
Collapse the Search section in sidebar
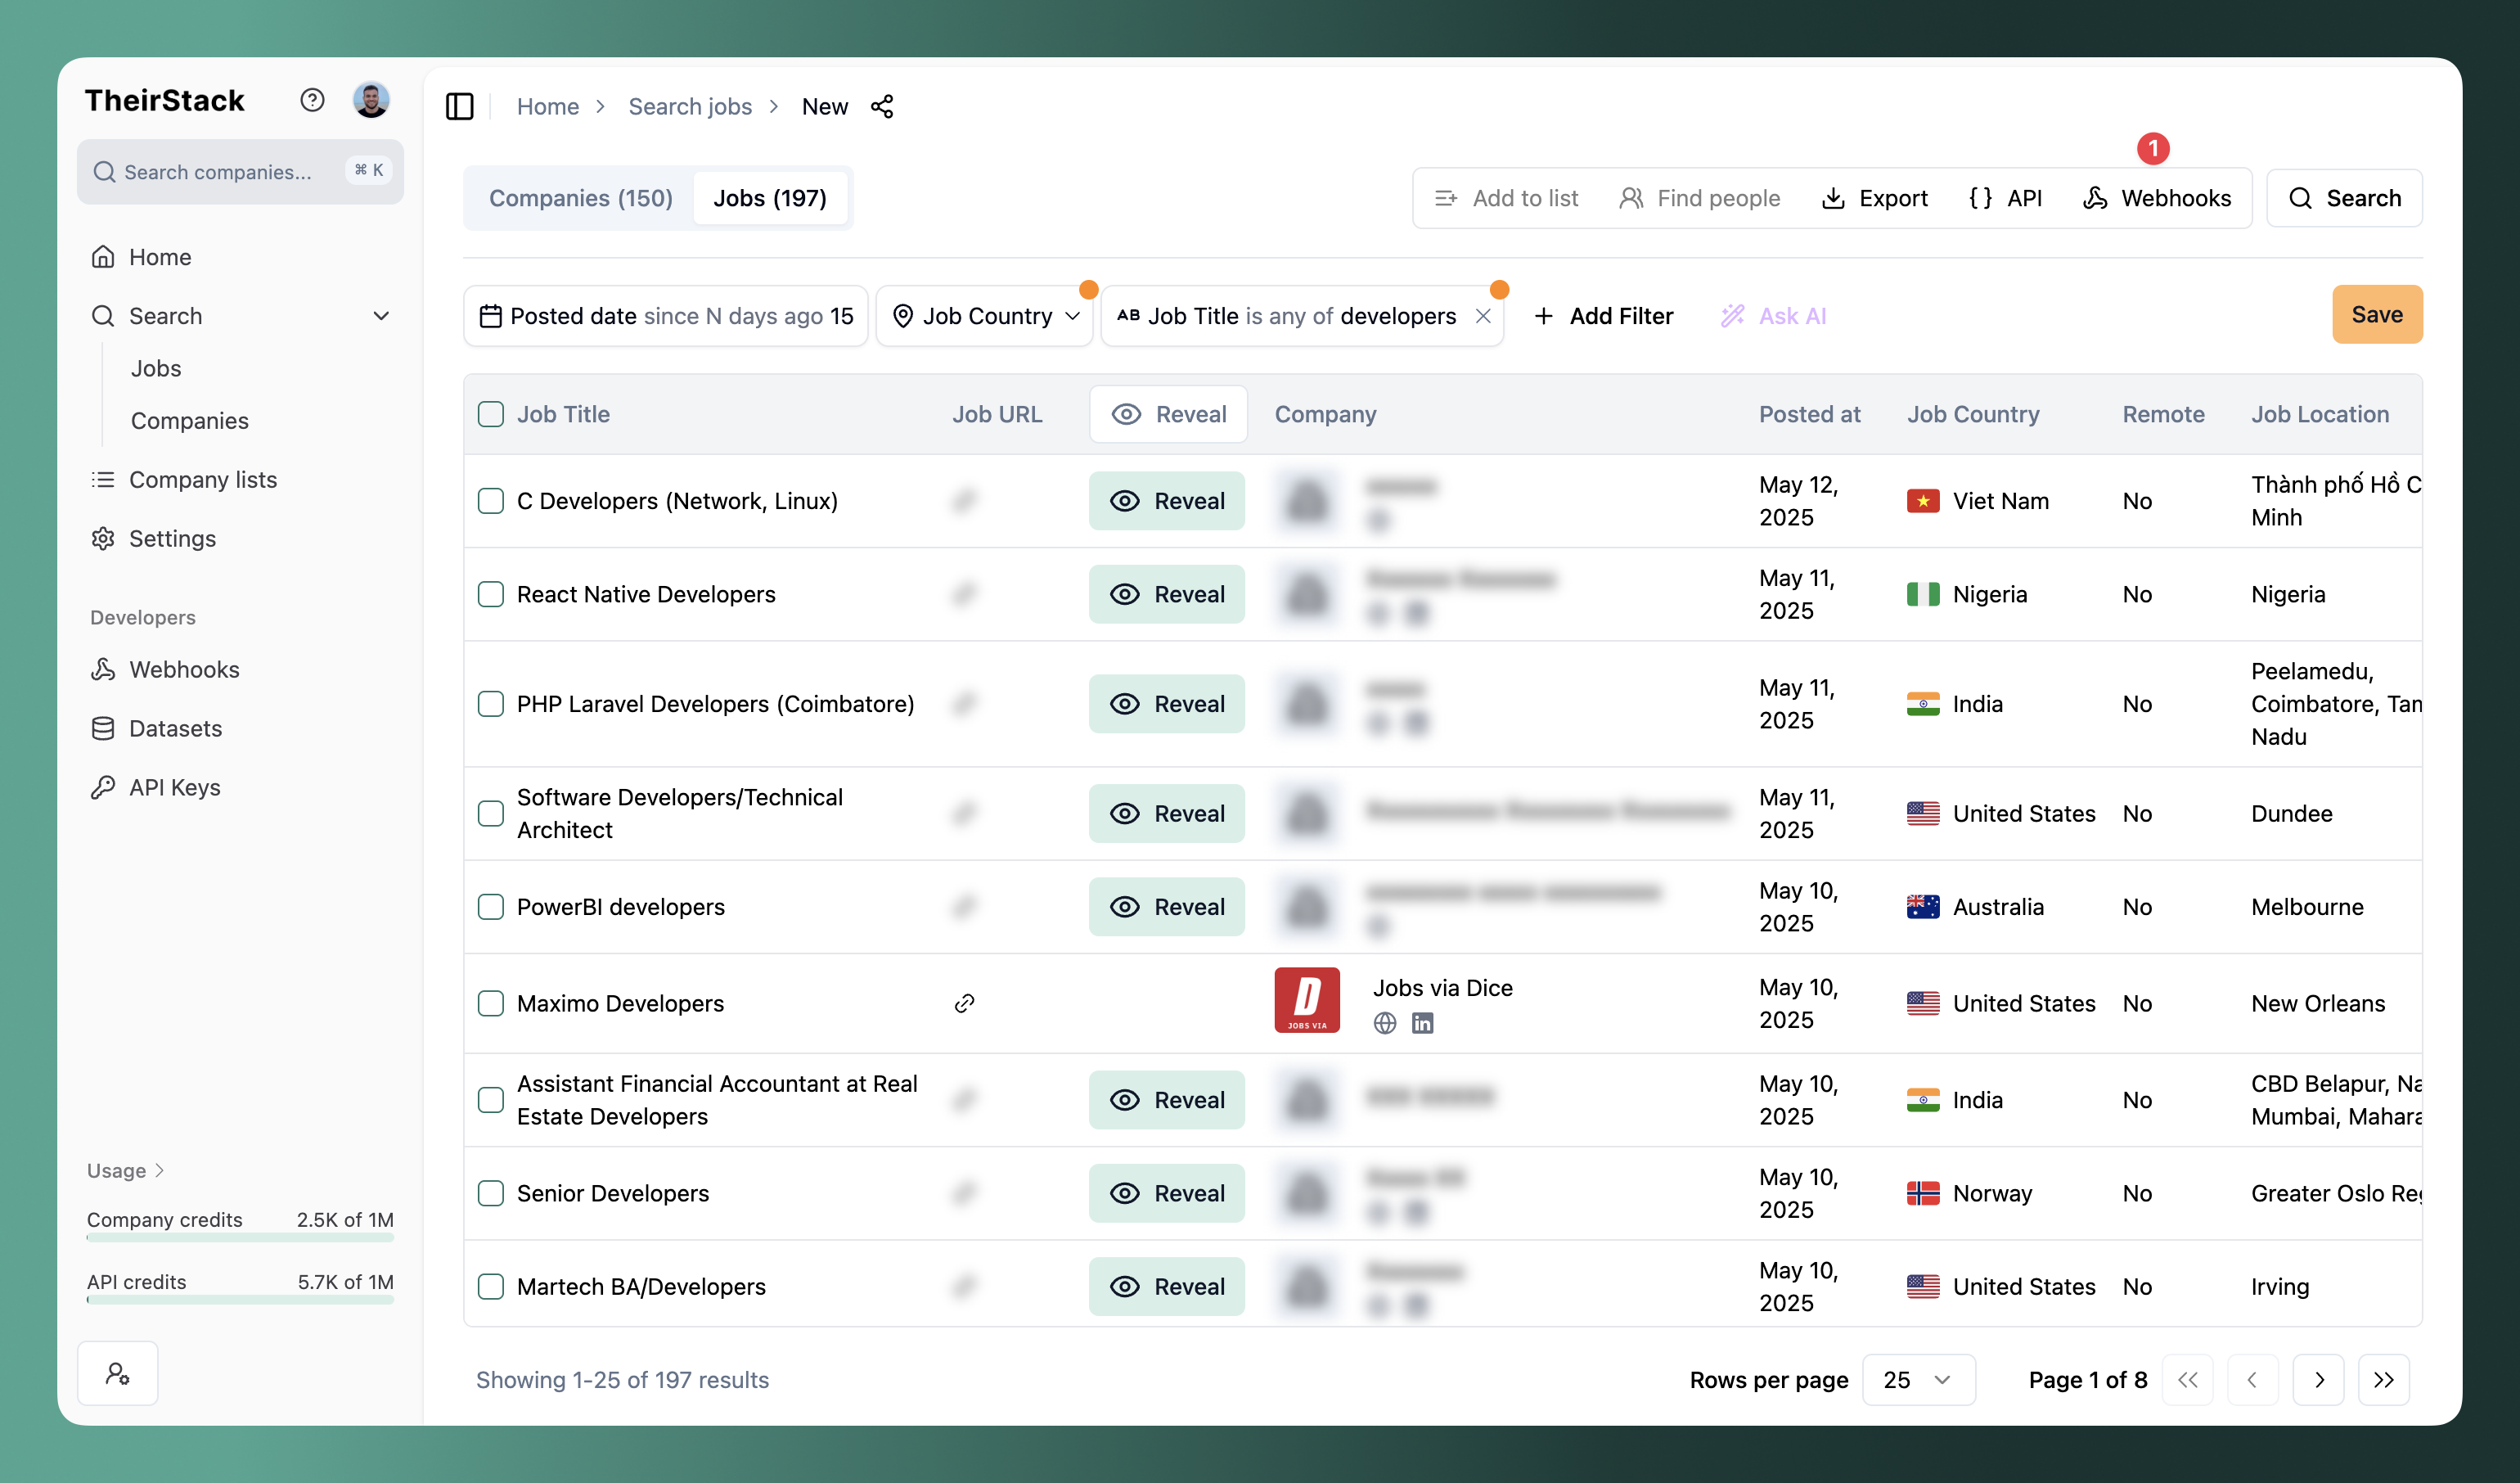pos(381,316)
